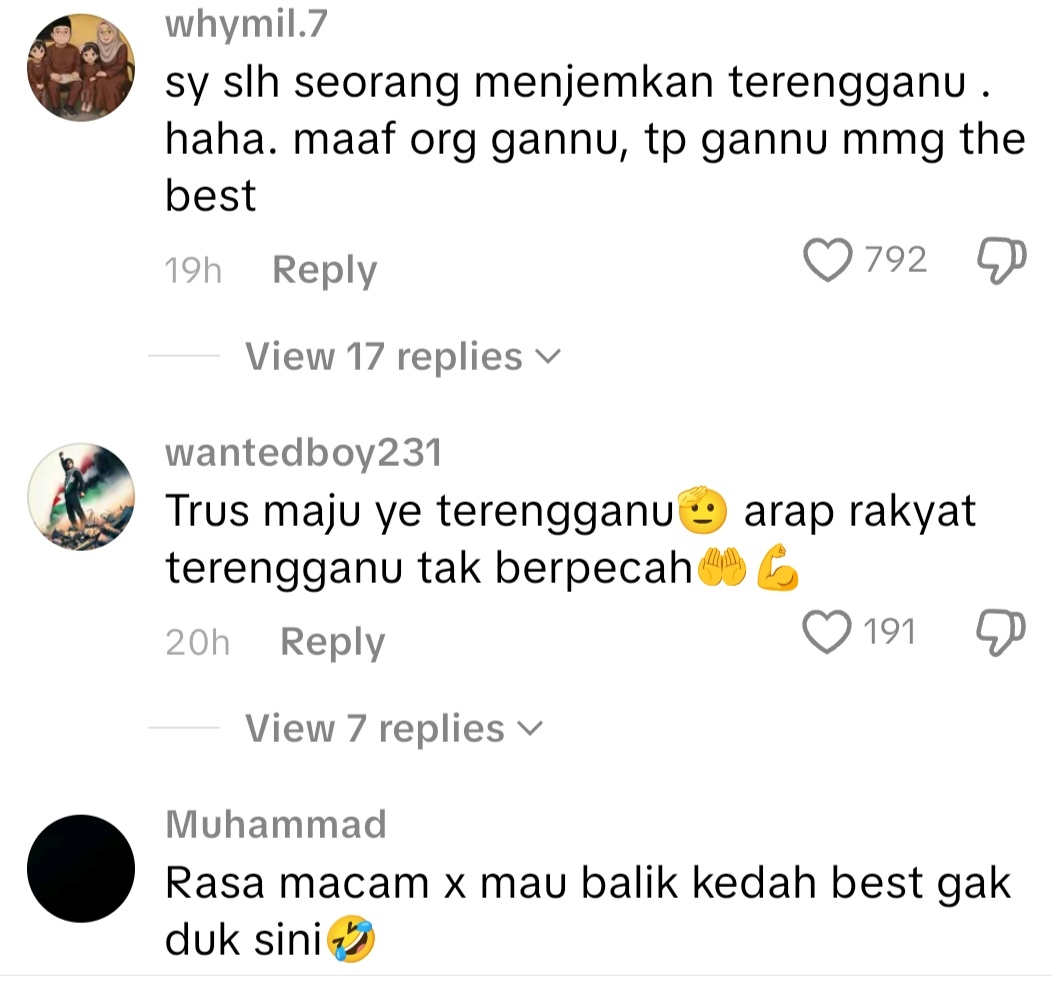Image resolution: width=1052 pixels, height=982 pixels.
Task: Open the whymil.7 username link
Action: [x=246, y=24]
